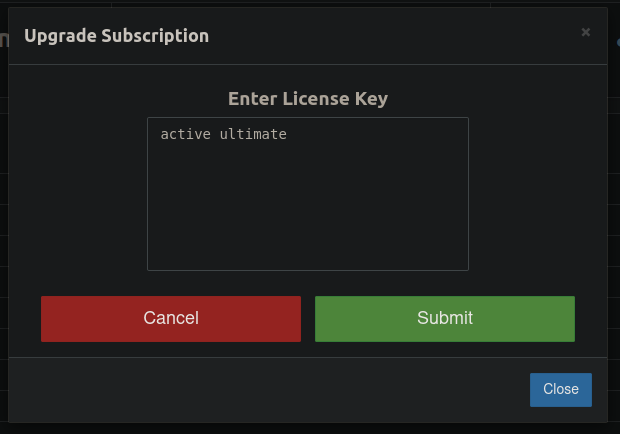Image resolution: width=620 pixels, height=434 pixels.
Task: Submit the entered license key
Action: (445, 319)
